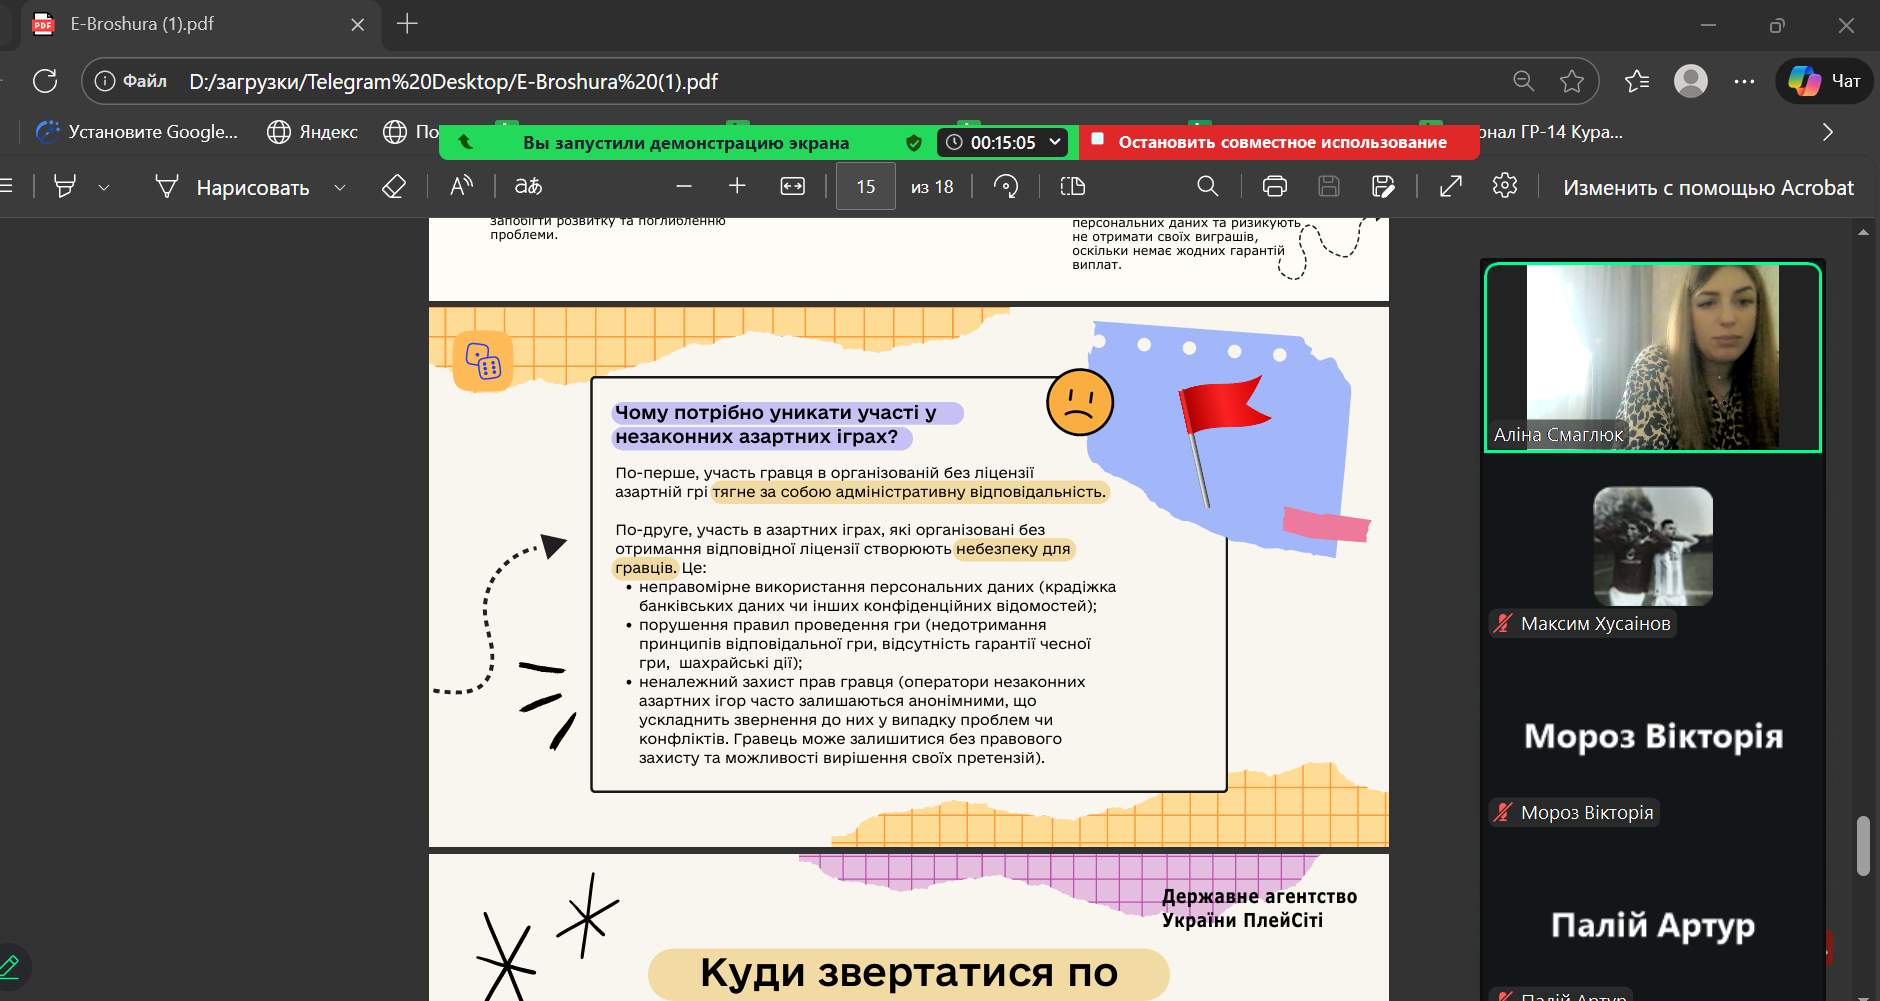Click the Read aloud icon
Viewport: 1880px width, 1001px height.
[x=461, y=187]
